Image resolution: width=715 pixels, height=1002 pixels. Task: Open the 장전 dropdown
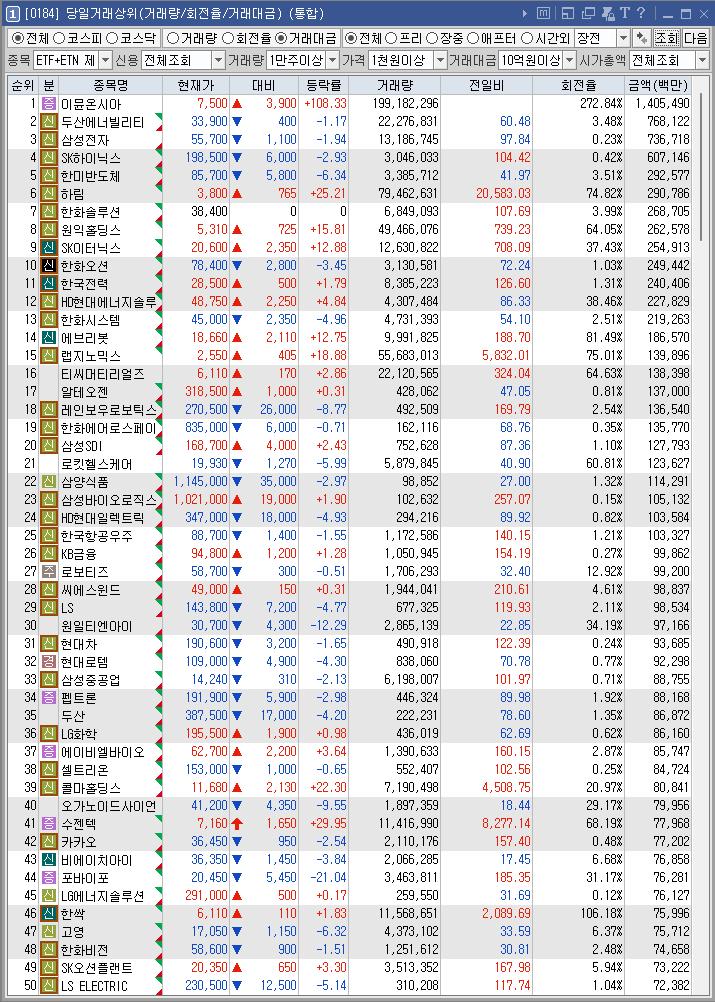tap(624, 38)
